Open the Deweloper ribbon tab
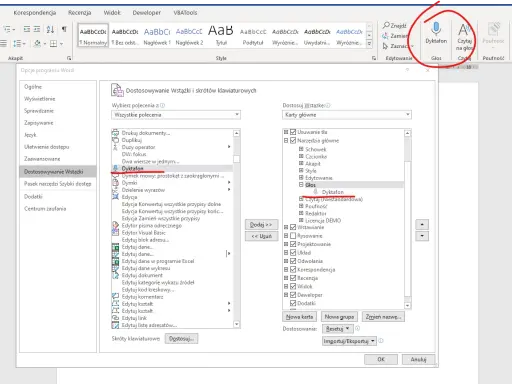The height and width of the screenshot is (384, 512). click(147, 13)
